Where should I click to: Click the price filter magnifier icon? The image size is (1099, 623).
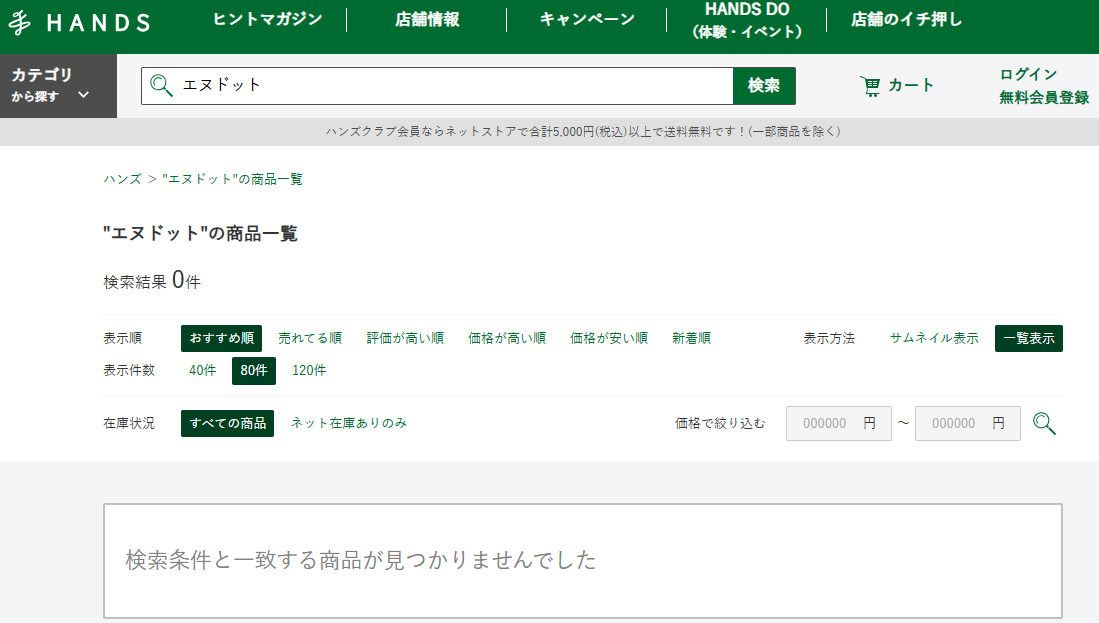tap(1044, 423)
